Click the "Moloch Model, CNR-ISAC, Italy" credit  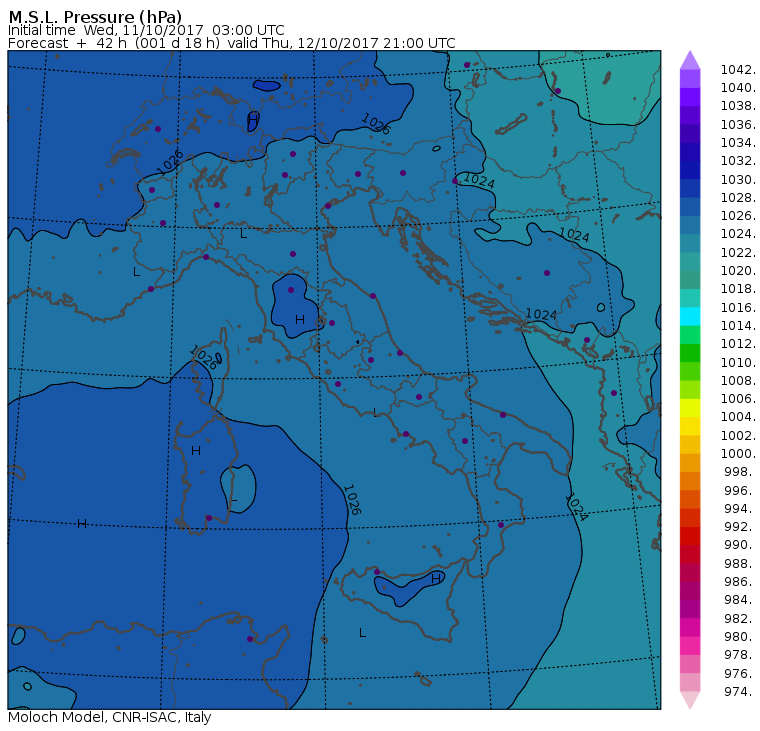[110, 717]
